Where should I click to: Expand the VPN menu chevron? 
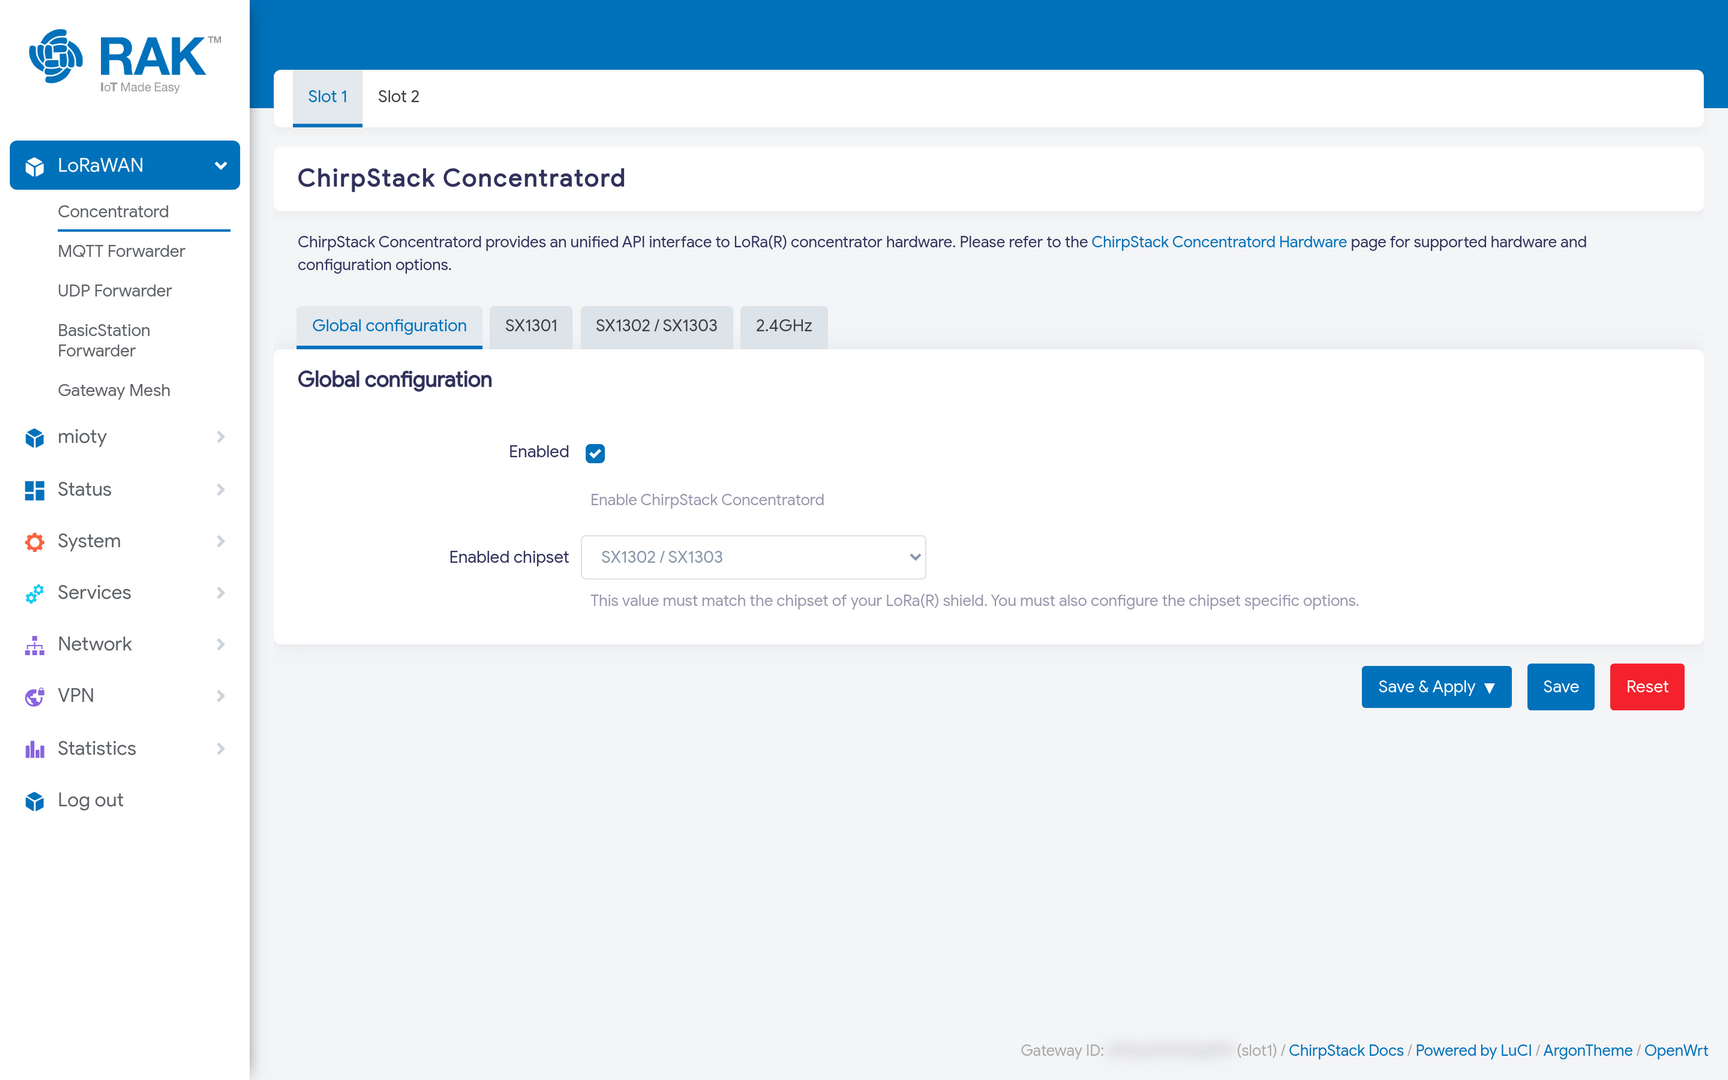[220, 696]
